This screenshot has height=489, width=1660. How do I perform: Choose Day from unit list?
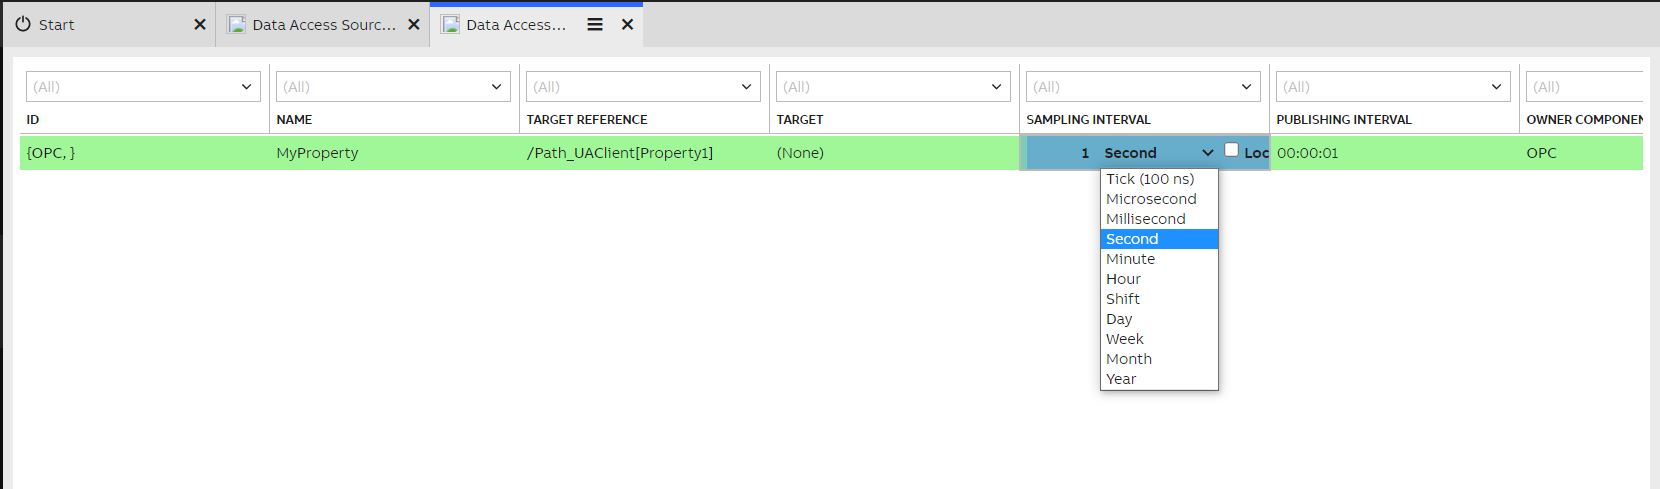1159,319
